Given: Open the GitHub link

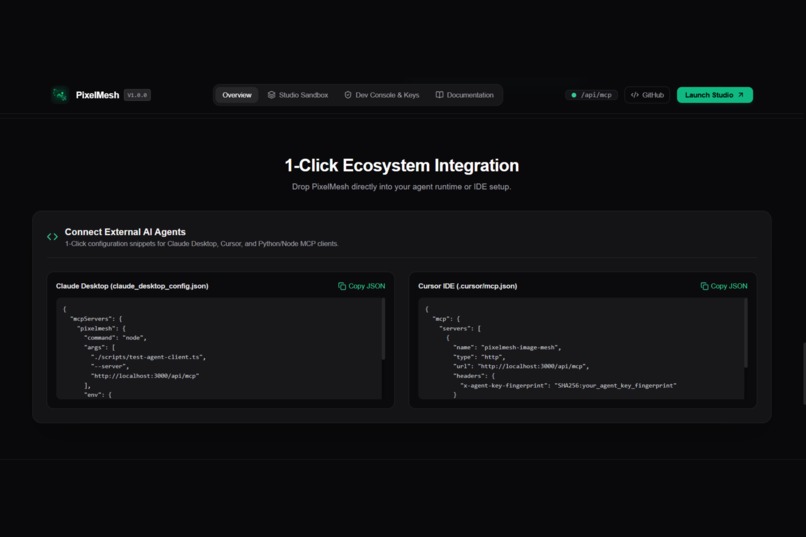Looking at the screenshot, I should pos(647,95).
